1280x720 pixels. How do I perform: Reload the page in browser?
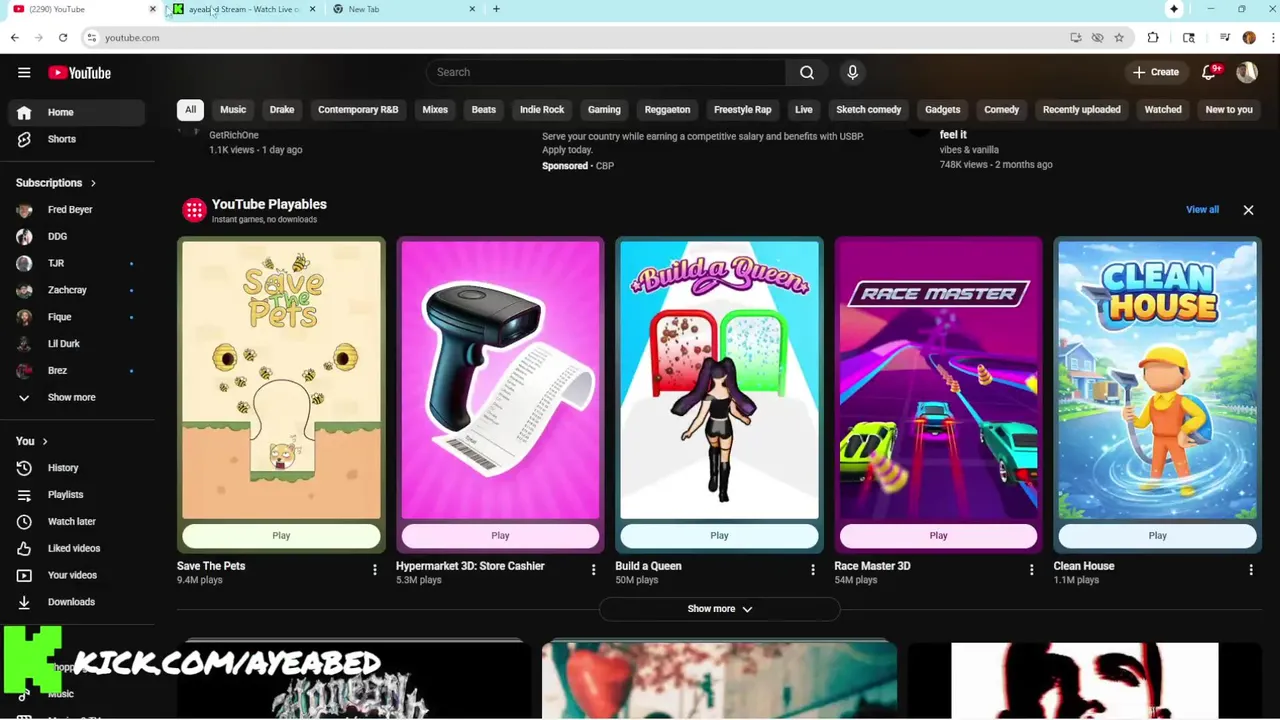(x=62, y=38)
